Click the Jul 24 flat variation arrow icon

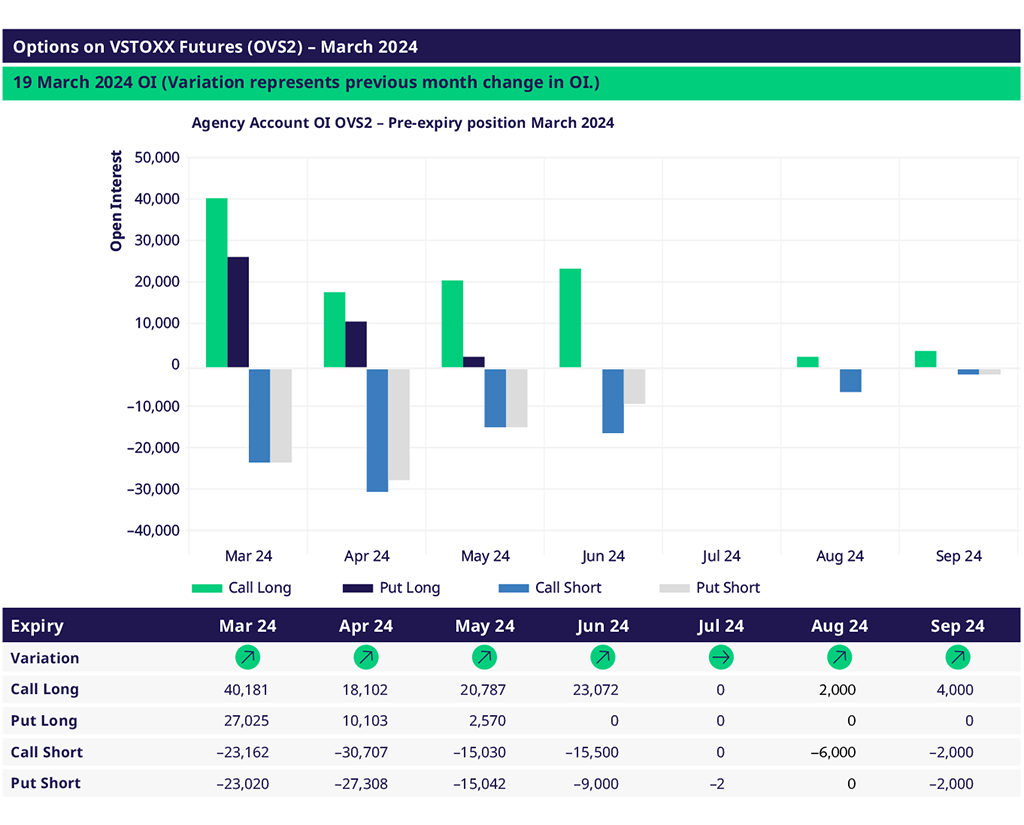[x=721, y=657]
